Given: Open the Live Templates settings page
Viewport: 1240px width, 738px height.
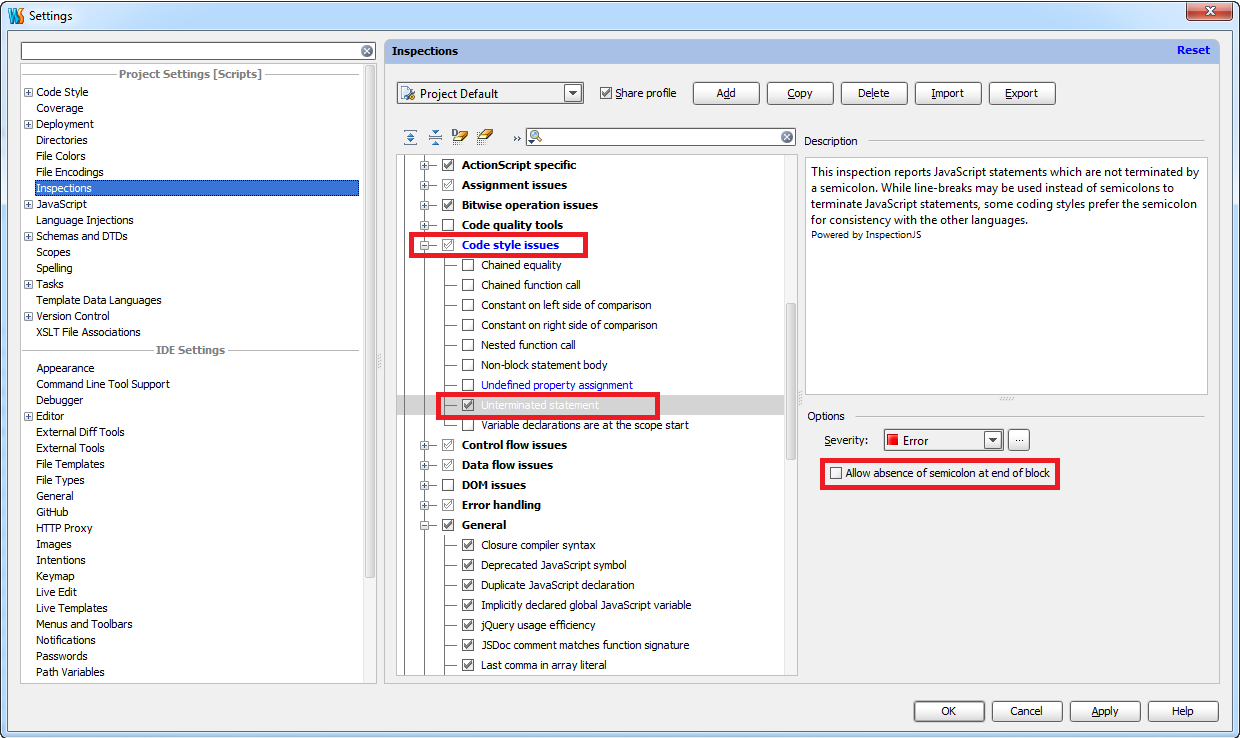Looking at the screenshot, I should (x=72, y=608).
